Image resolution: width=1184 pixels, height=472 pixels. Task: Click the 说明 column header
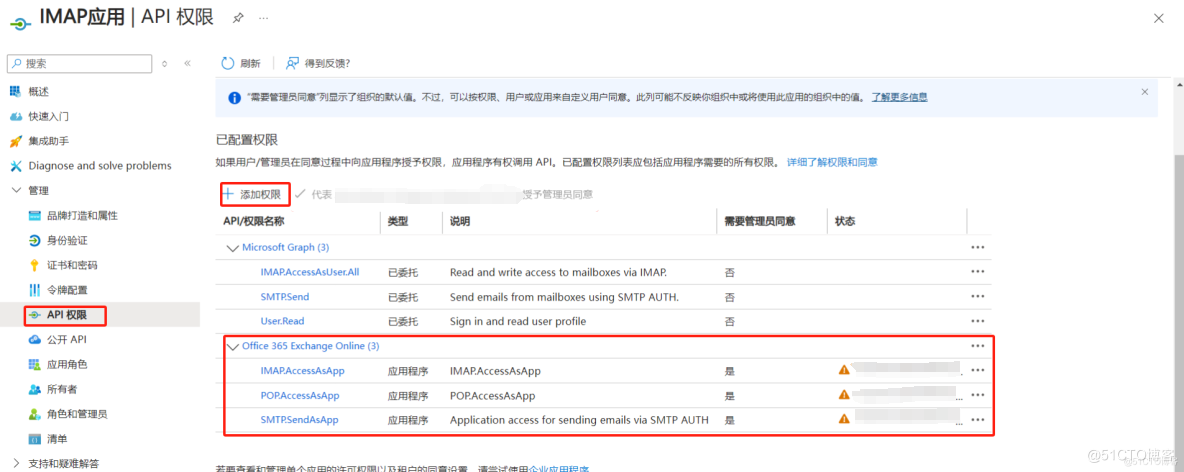pos(460,221)
